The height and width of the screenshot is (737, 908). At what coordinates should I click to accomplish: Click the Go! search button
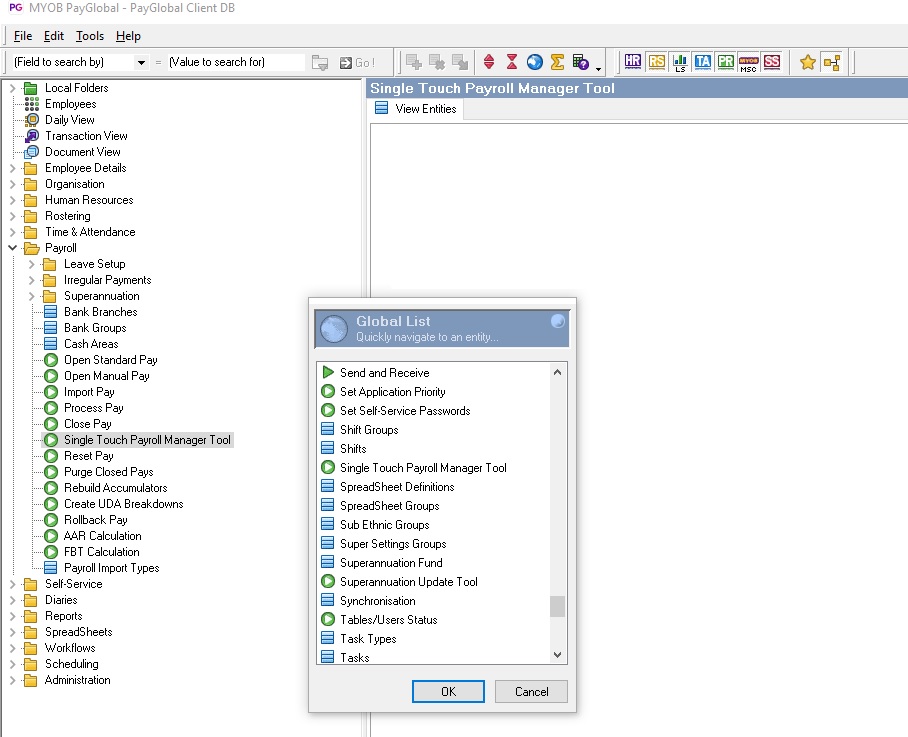point(357,63)
